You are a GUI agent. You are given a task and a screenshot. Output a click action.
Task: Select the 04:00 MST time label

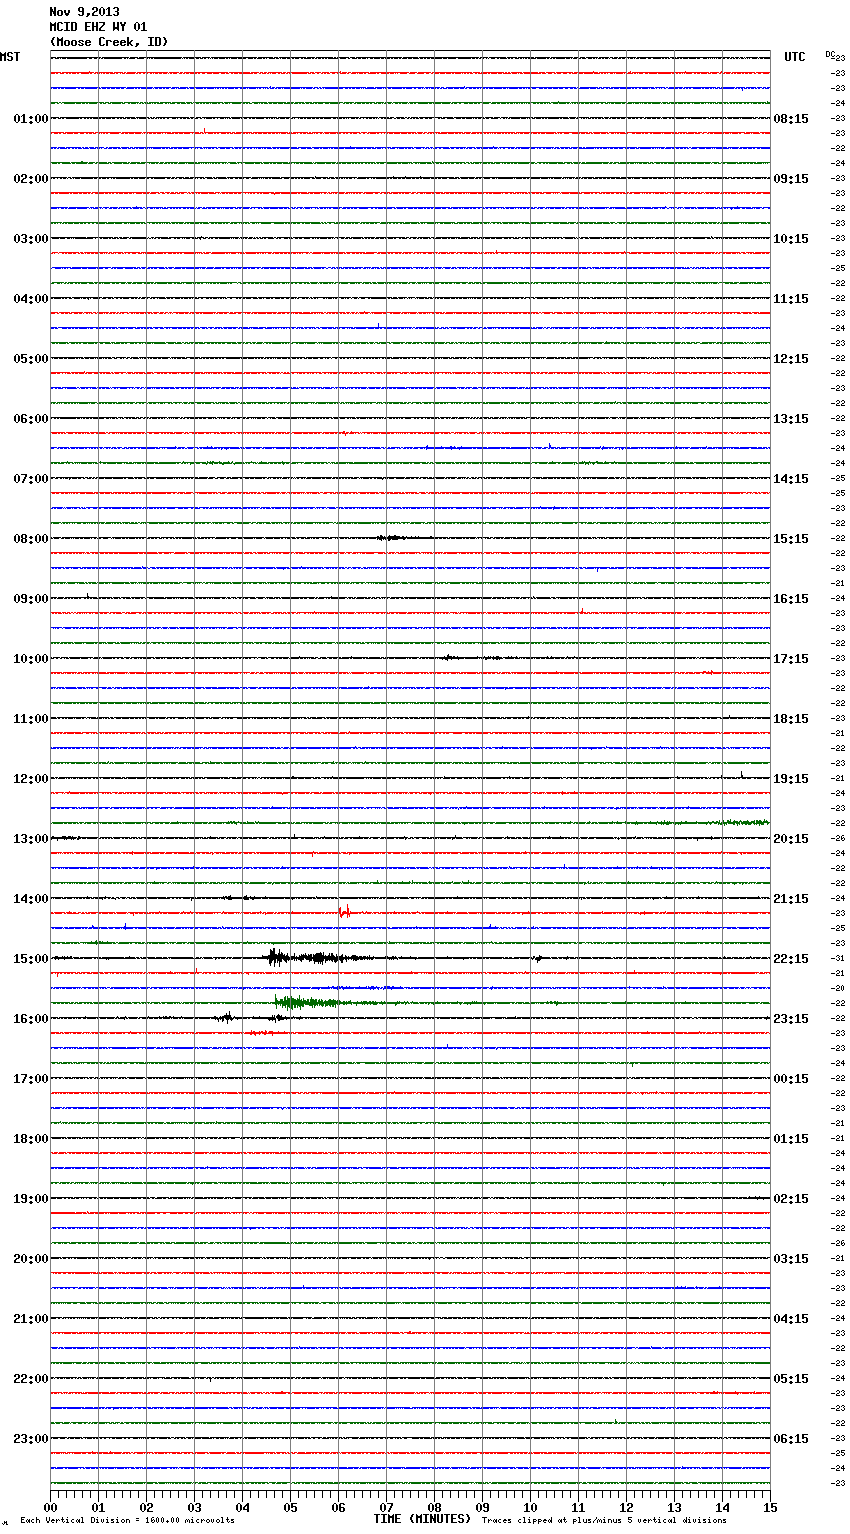pos(30,299)
